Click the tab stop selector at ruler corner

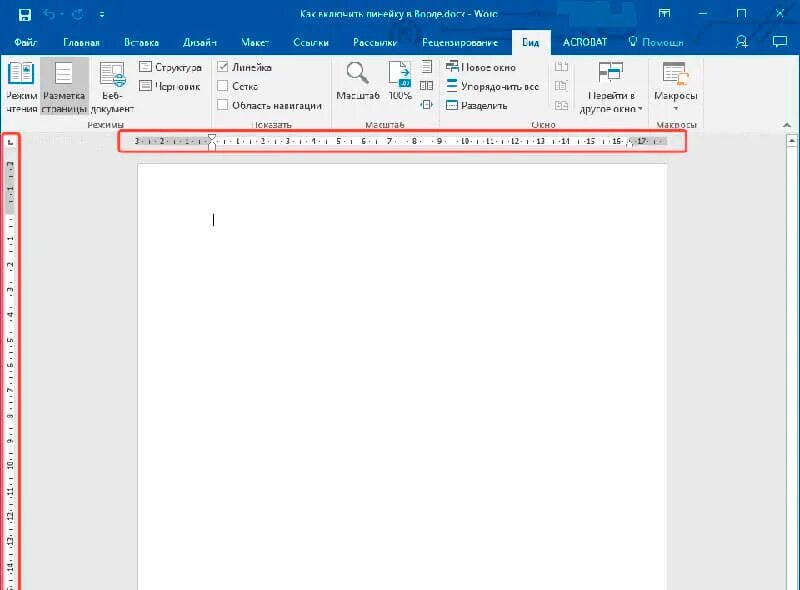point(11,142)
